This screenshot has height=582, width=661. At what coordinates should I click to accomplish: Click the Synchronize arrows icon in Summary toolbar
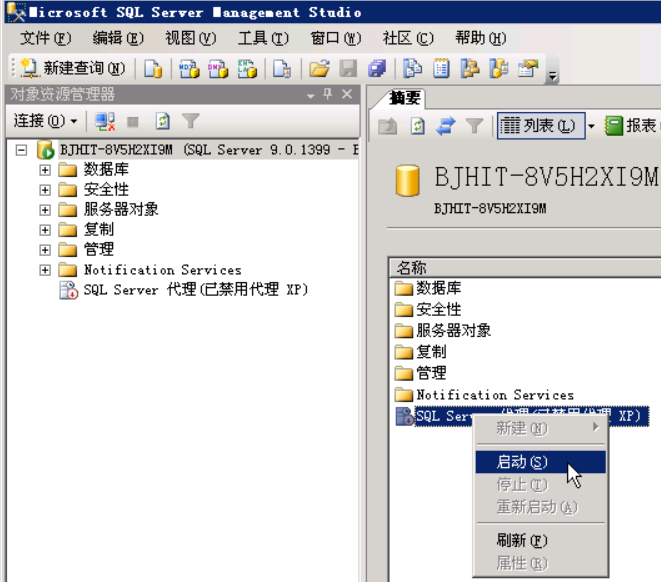tap(446, 126)
